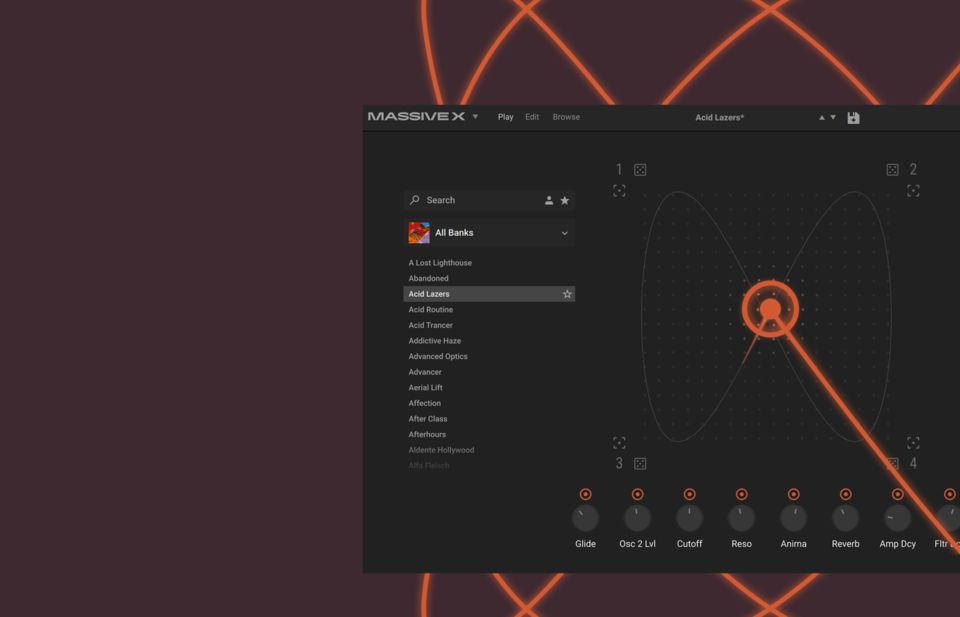Image resolution: width=960 pixels, height=617 pixels.
Task: Select the Acid Routine preset
Action: 430,310
